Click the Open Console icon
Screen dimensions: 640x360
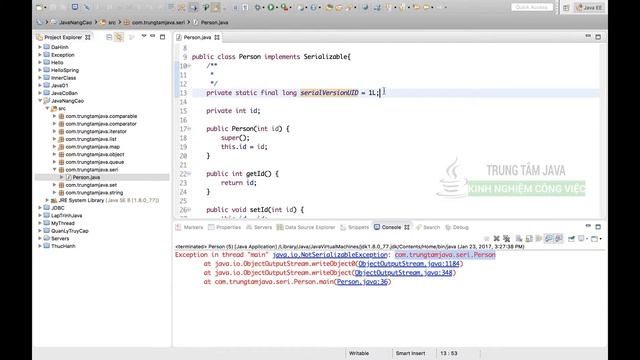pyautogui.click(x=596, y=239)
